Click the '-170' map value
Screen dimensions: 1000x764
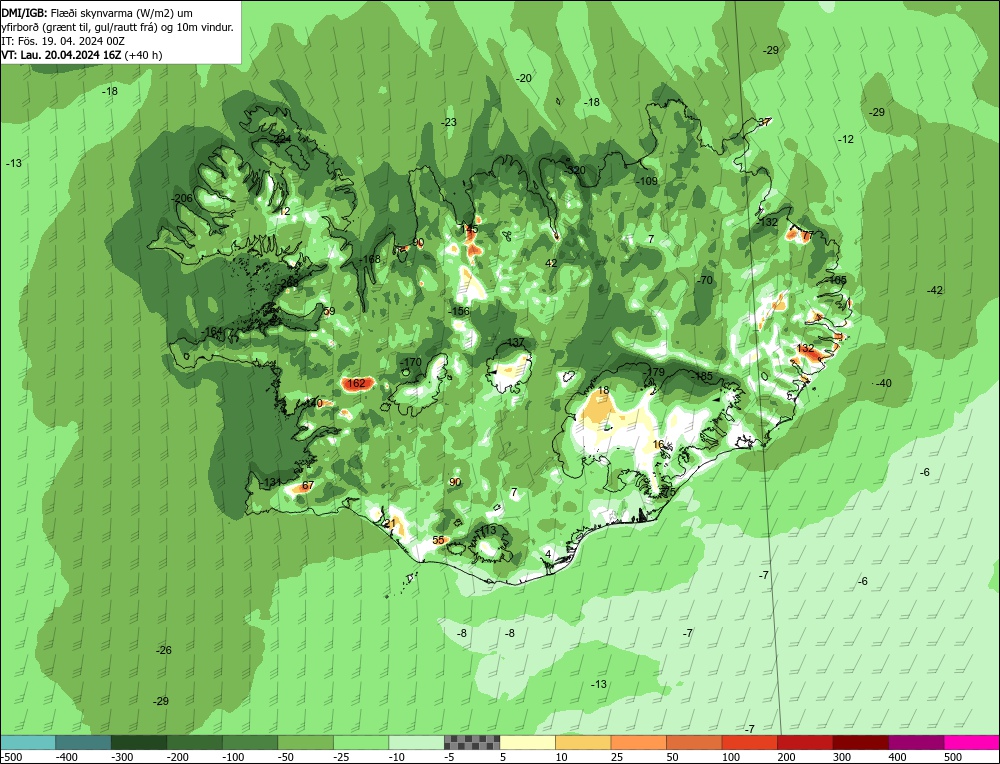(x=411, y=362)
